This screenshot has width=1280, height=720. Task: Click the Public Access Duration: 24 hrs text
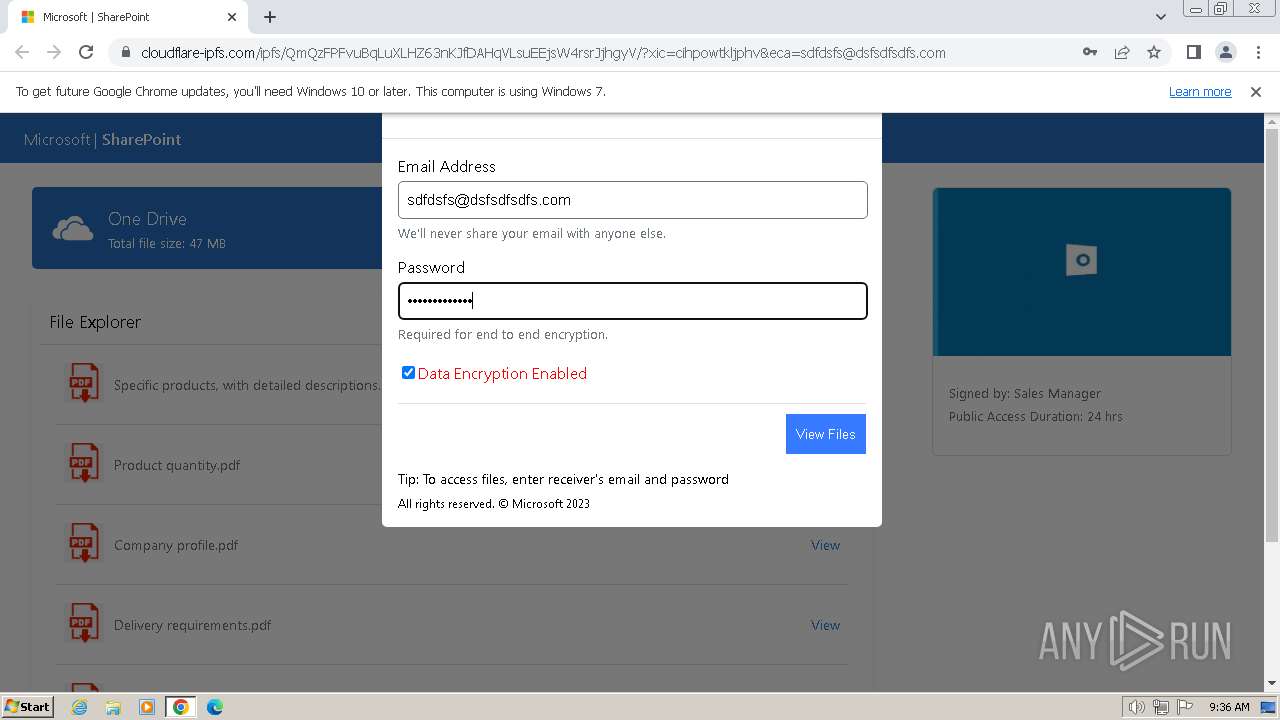point(1036,416)
